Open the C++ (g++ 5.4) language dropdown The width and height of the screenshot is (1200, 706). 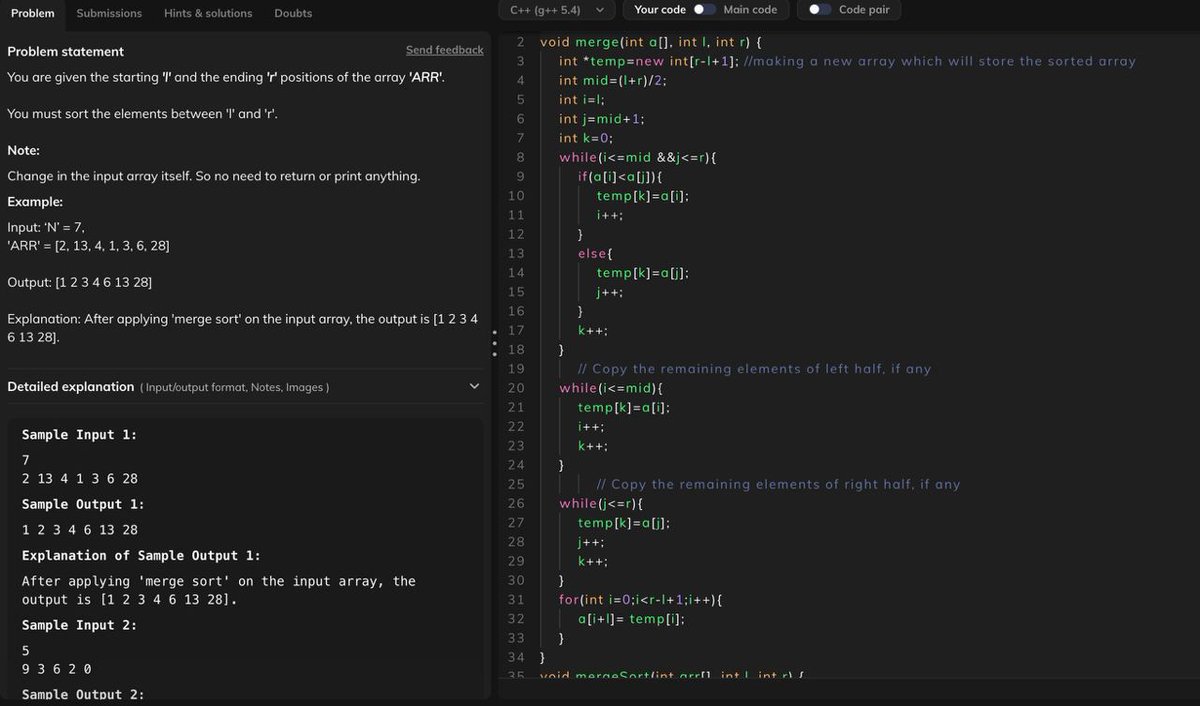557,10
